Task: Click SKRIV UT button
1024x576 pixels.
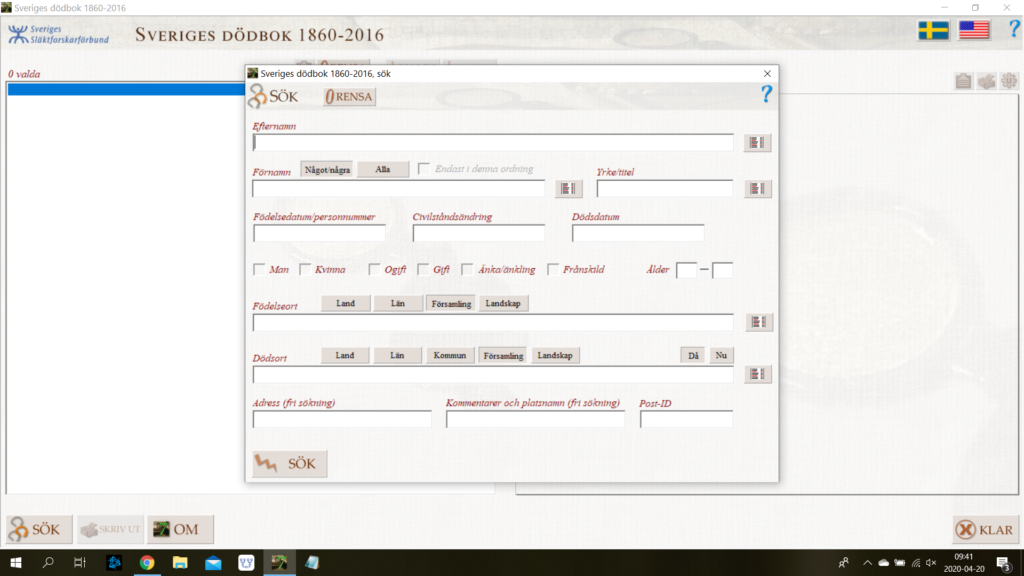Action: click(110, 530)
